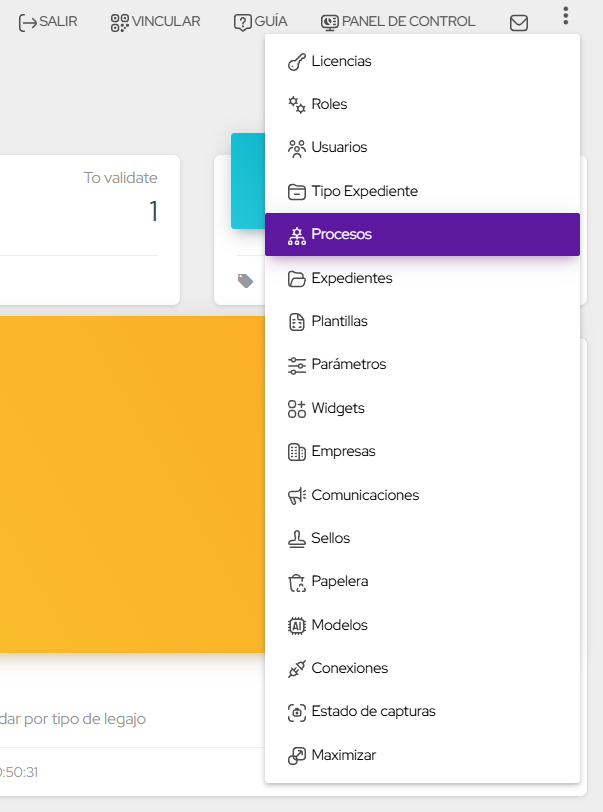The image size is (603, 812).
Task: Click the Widgets grid-plus icon
Action: click(x=296, y=409)
